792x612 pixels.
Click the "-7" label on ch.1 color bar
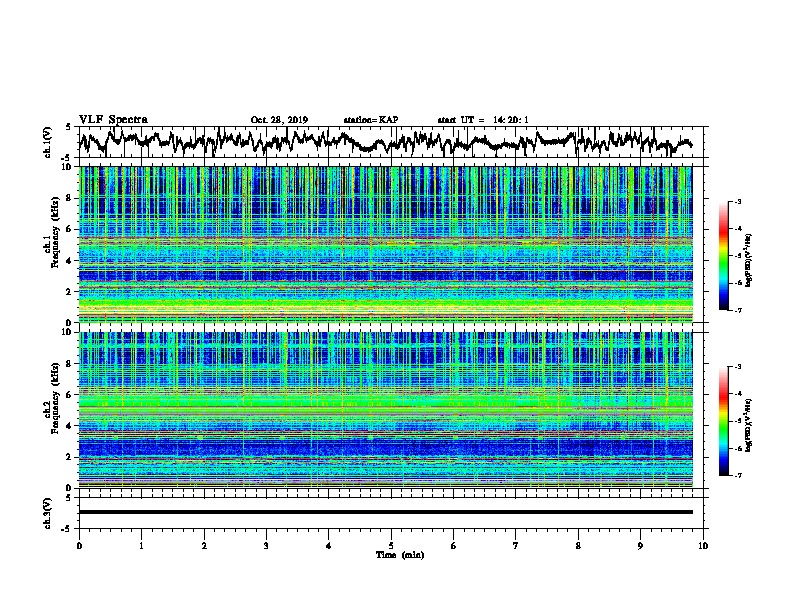coord(738,310)
